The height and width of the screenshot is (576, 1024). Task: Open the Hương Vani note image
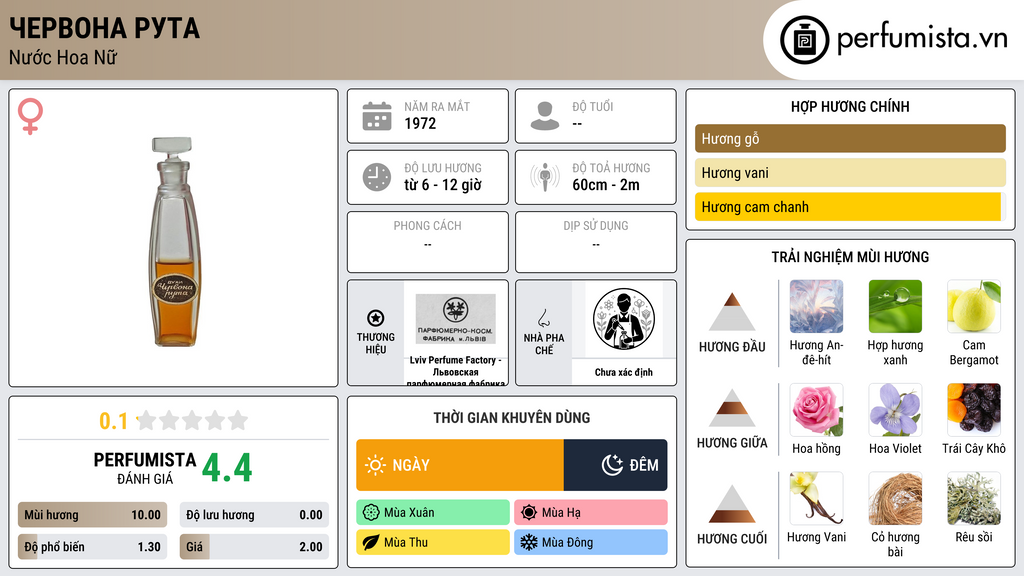point(816,499)
